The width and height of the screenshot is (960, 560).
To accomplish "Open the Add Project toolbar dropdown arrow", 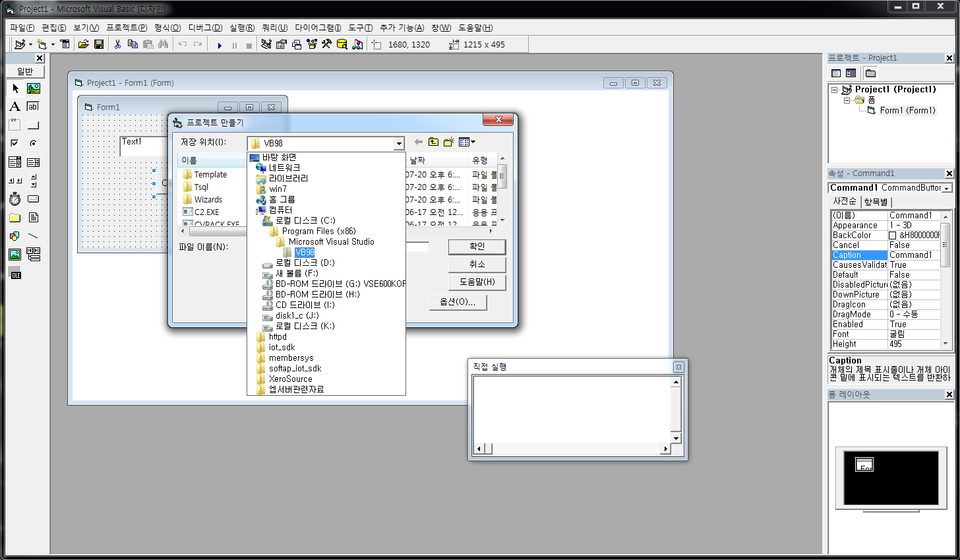I will tap(30, 45).
